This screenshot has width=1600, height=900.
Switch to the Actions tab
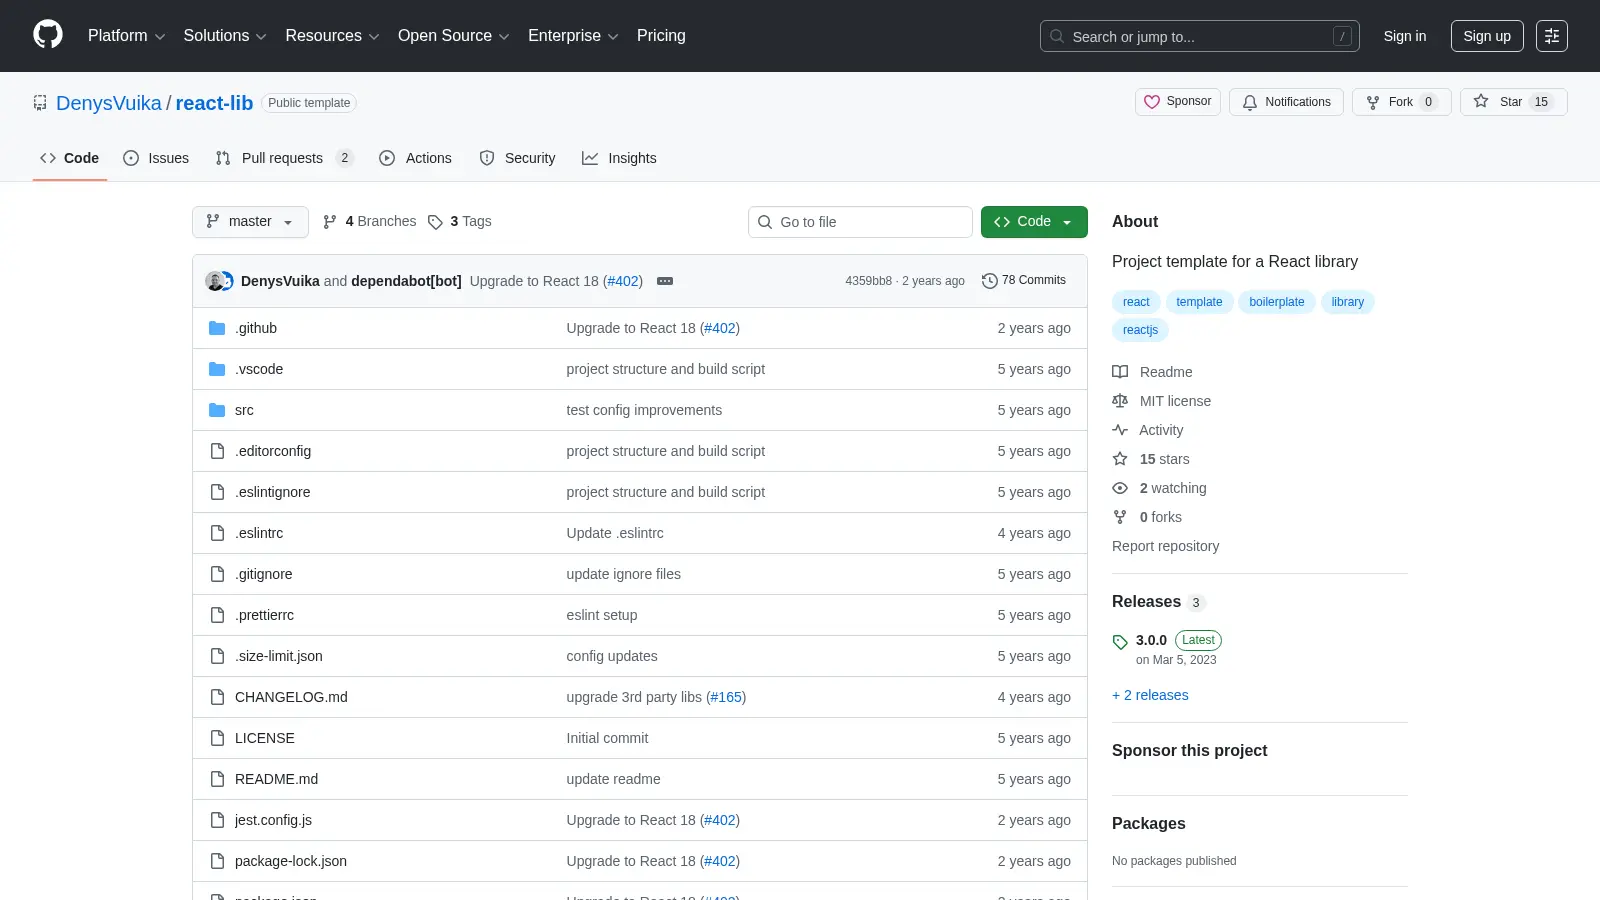(416, 158)
